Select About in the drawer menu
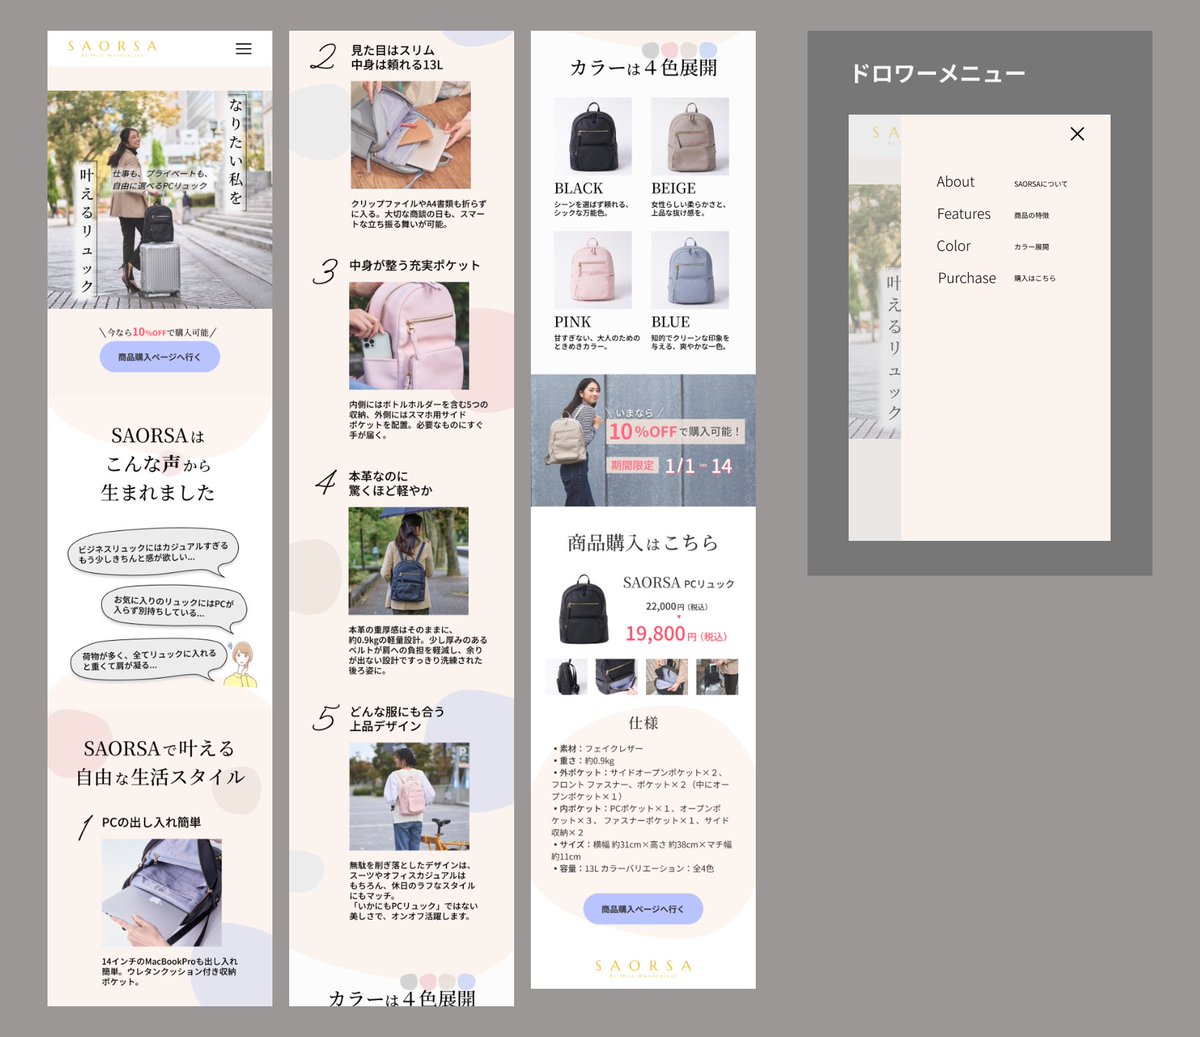1200x1037 pixels. pos(955,182)
